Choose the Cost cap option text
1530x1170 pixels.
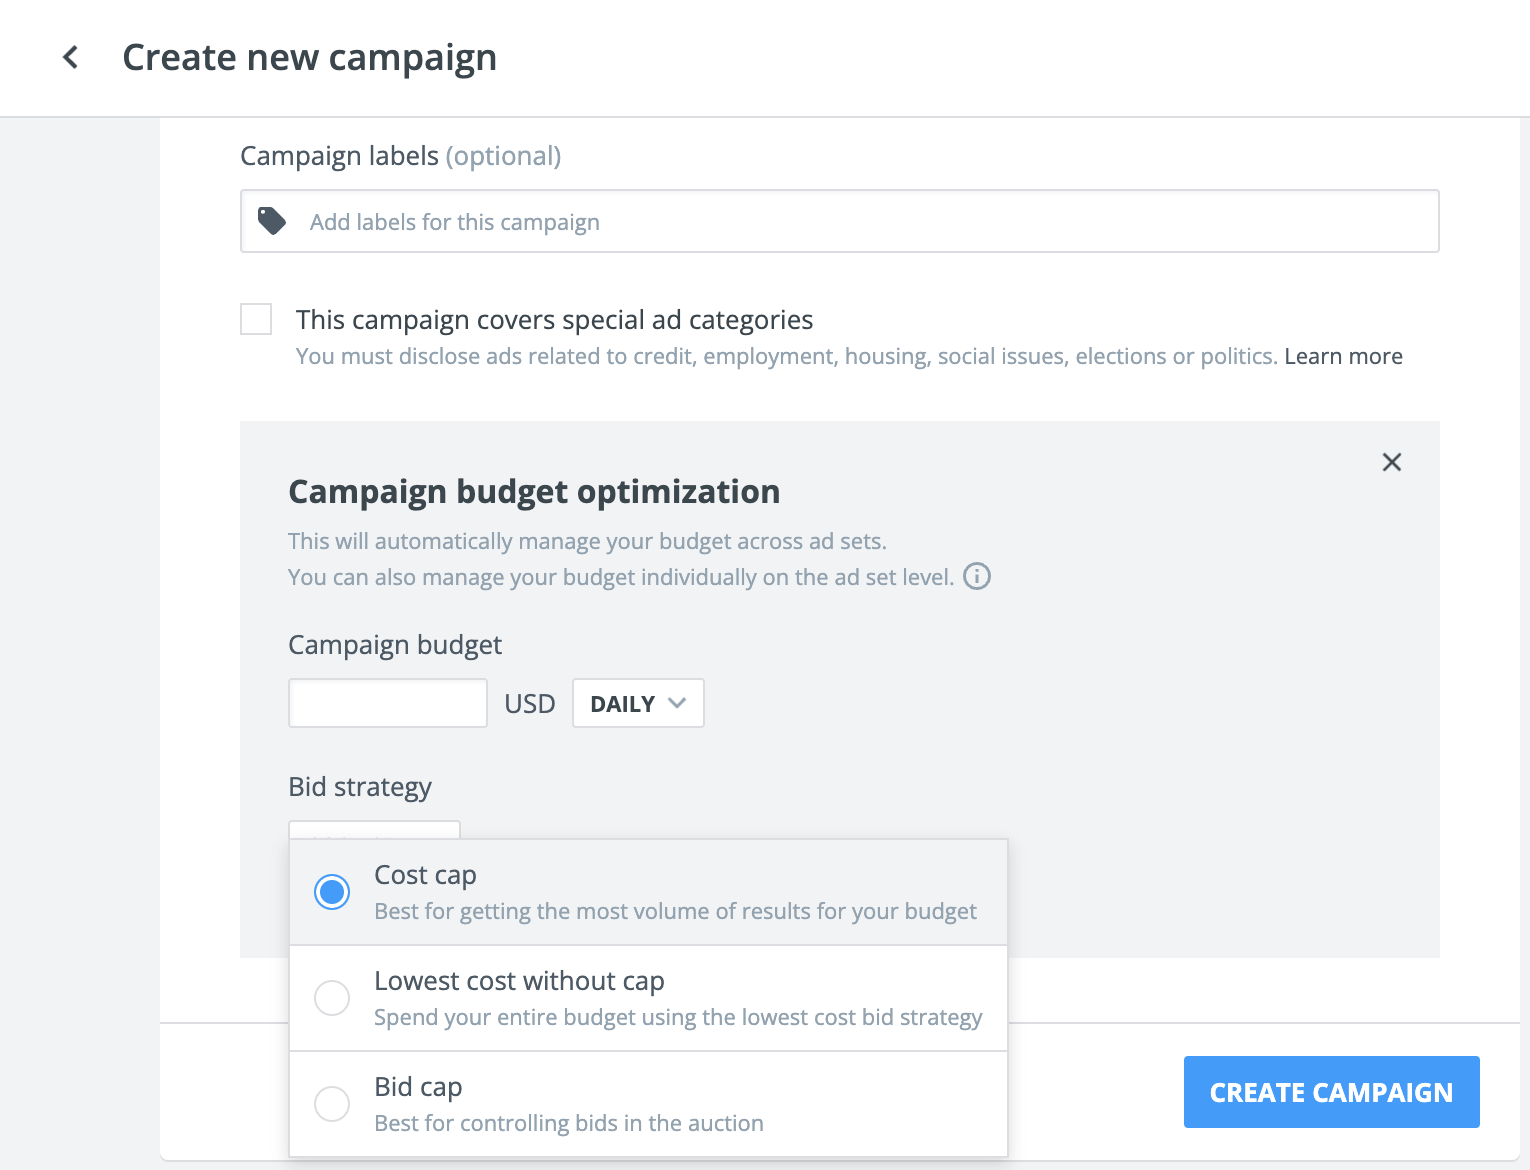coord(425,875)
